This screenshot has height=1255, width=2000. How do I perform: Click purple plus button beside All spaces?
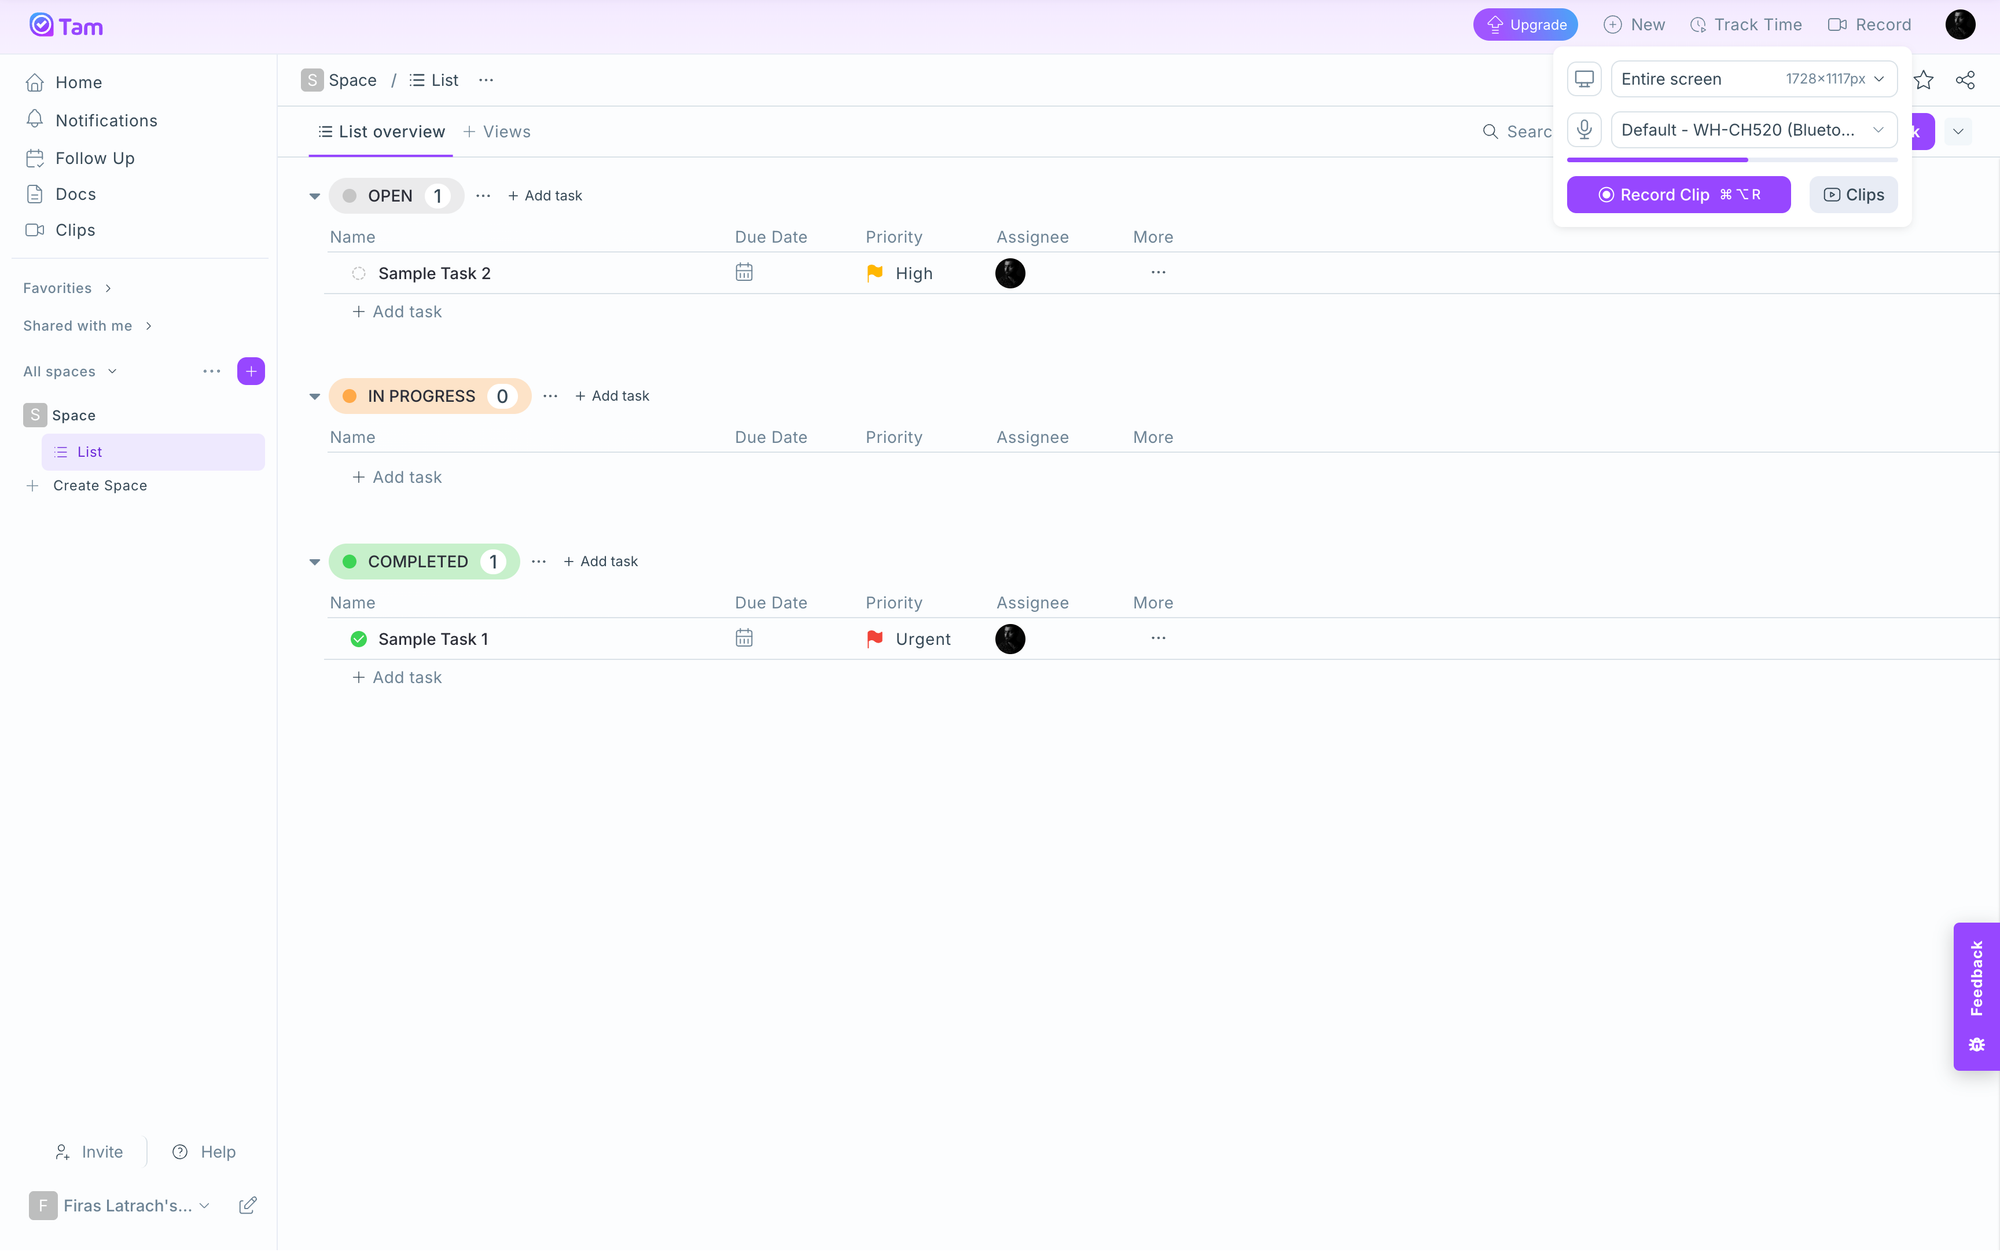tap(251, 371)
